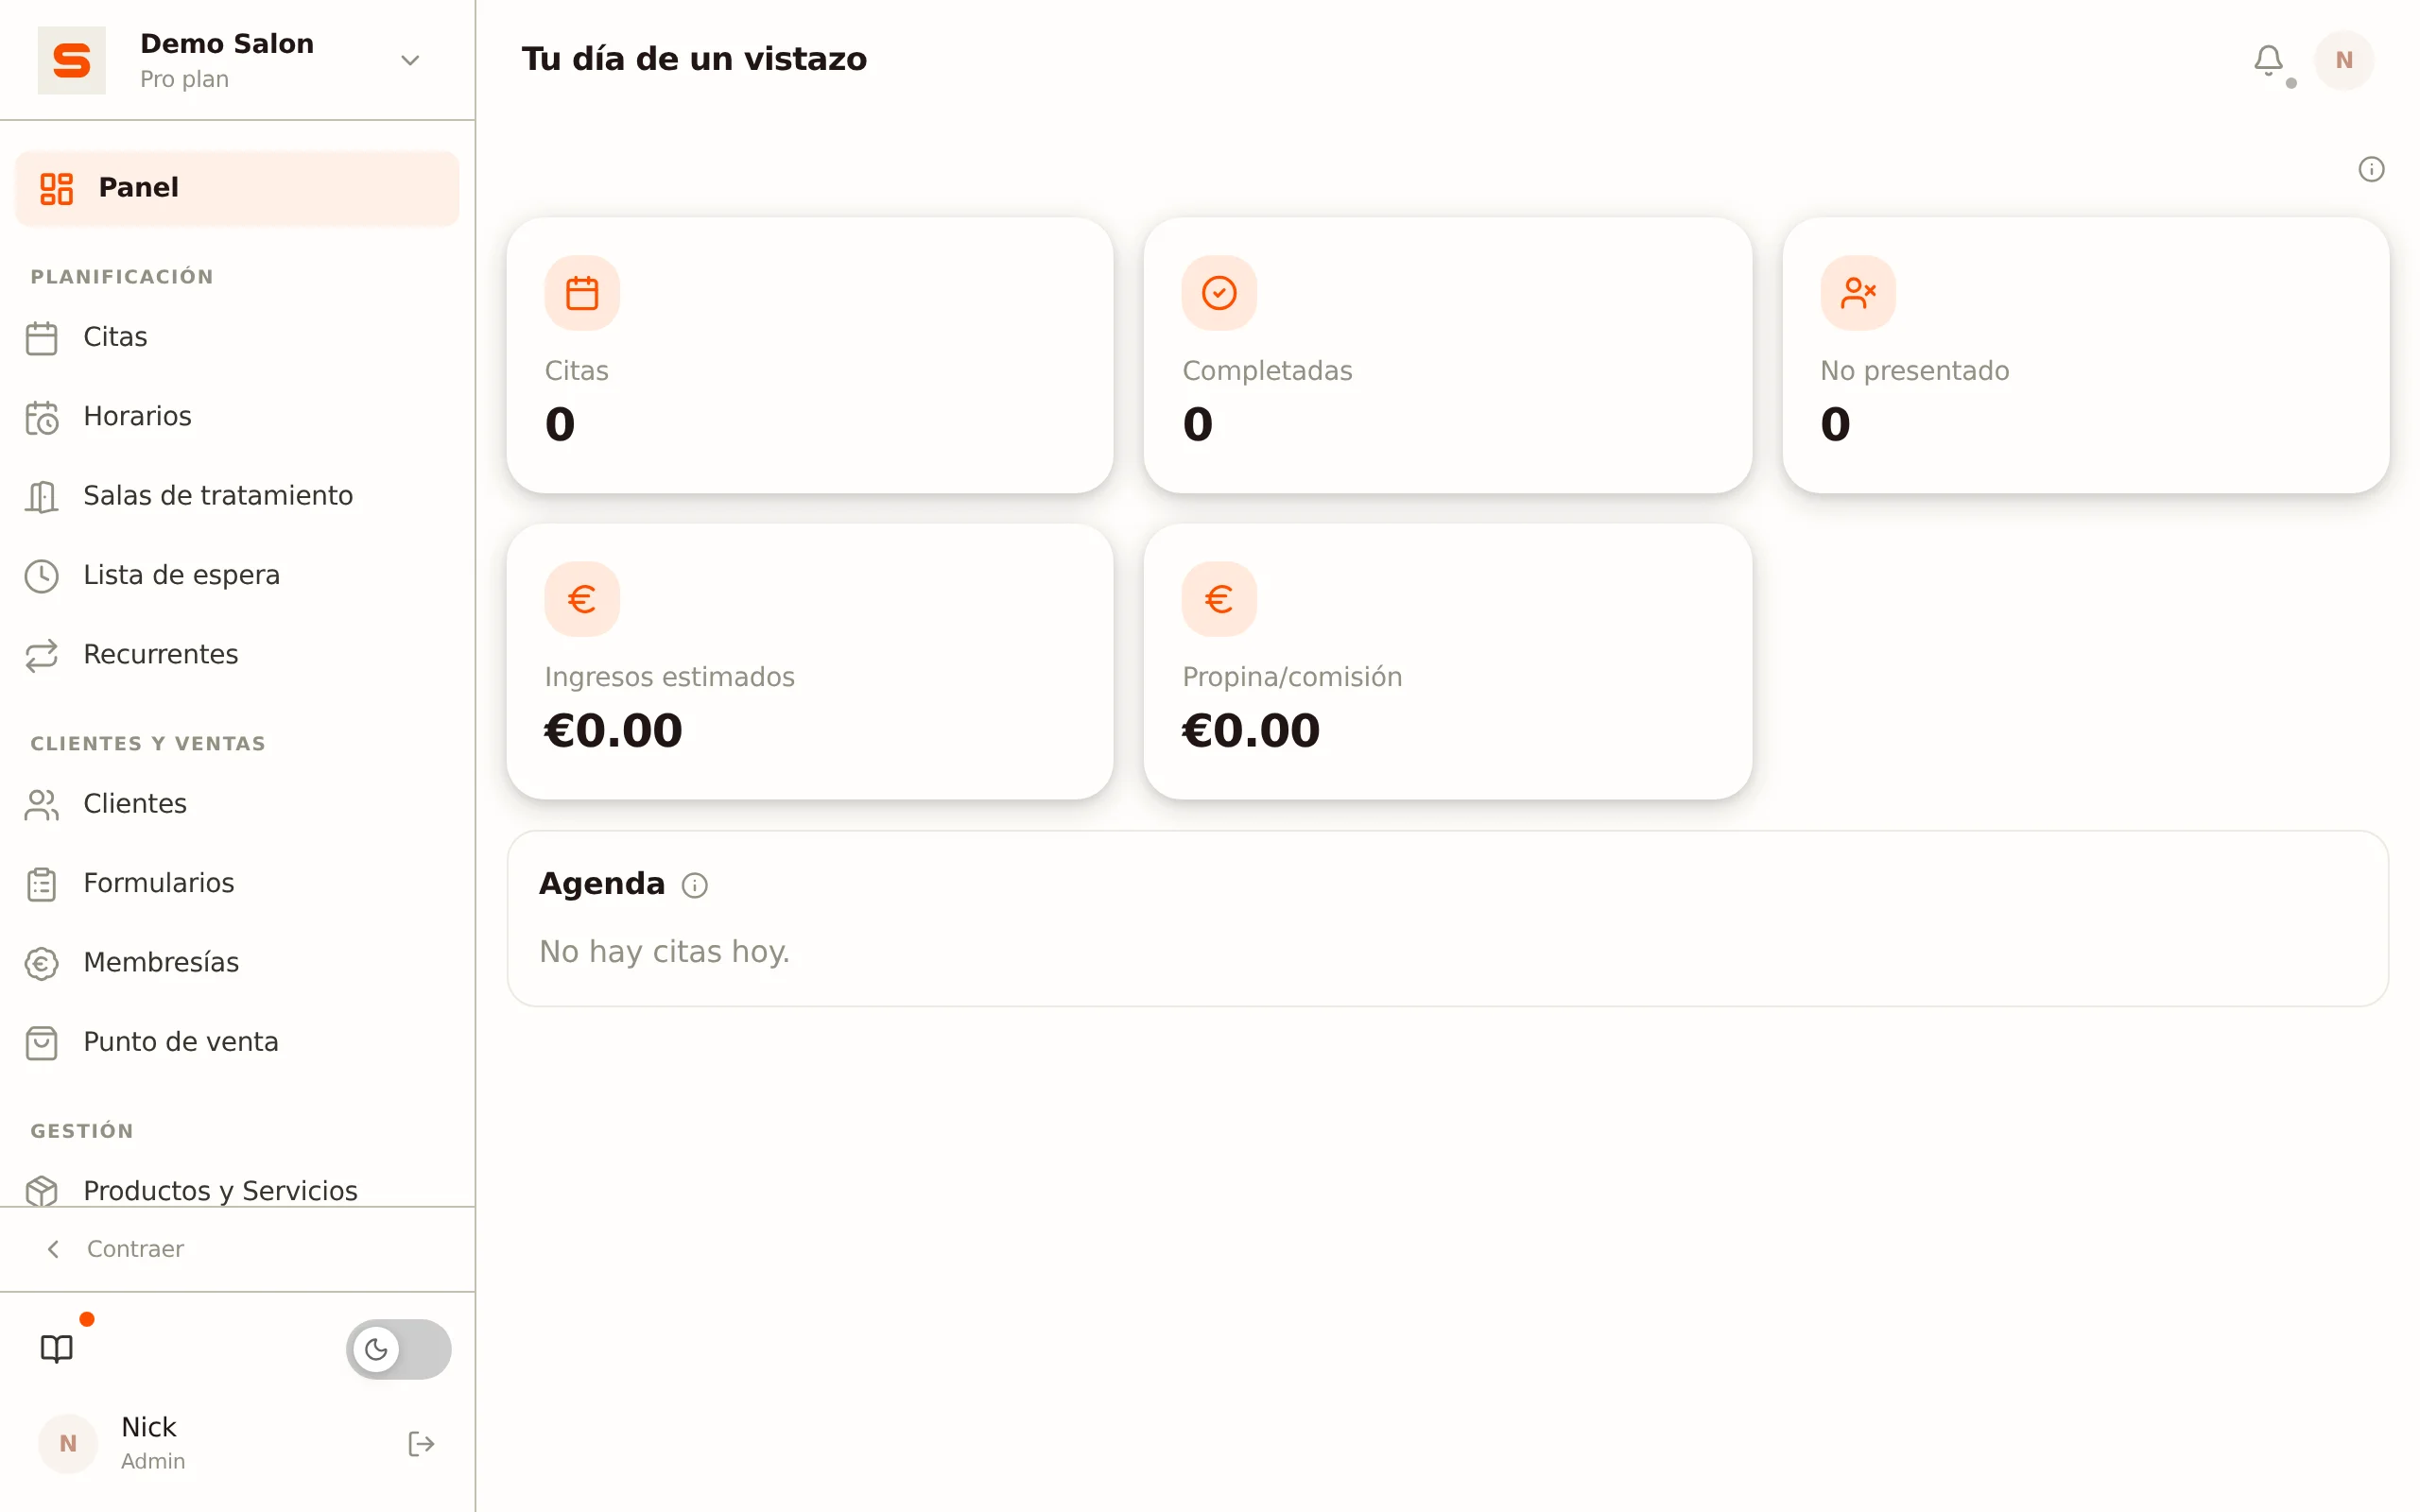Toggle the dark mode switch
The width and height of the screenshot is (2420, 1512).
(398, 1349)
